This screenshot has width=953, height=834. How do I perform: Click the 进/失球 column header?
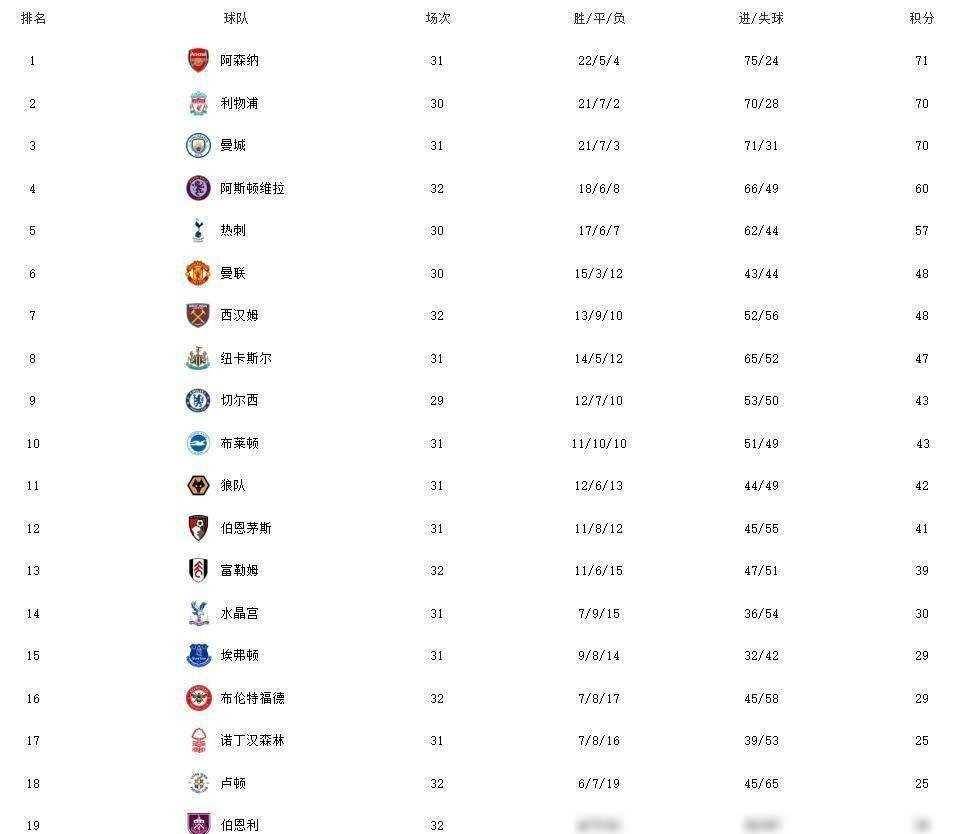click(761, 18)
